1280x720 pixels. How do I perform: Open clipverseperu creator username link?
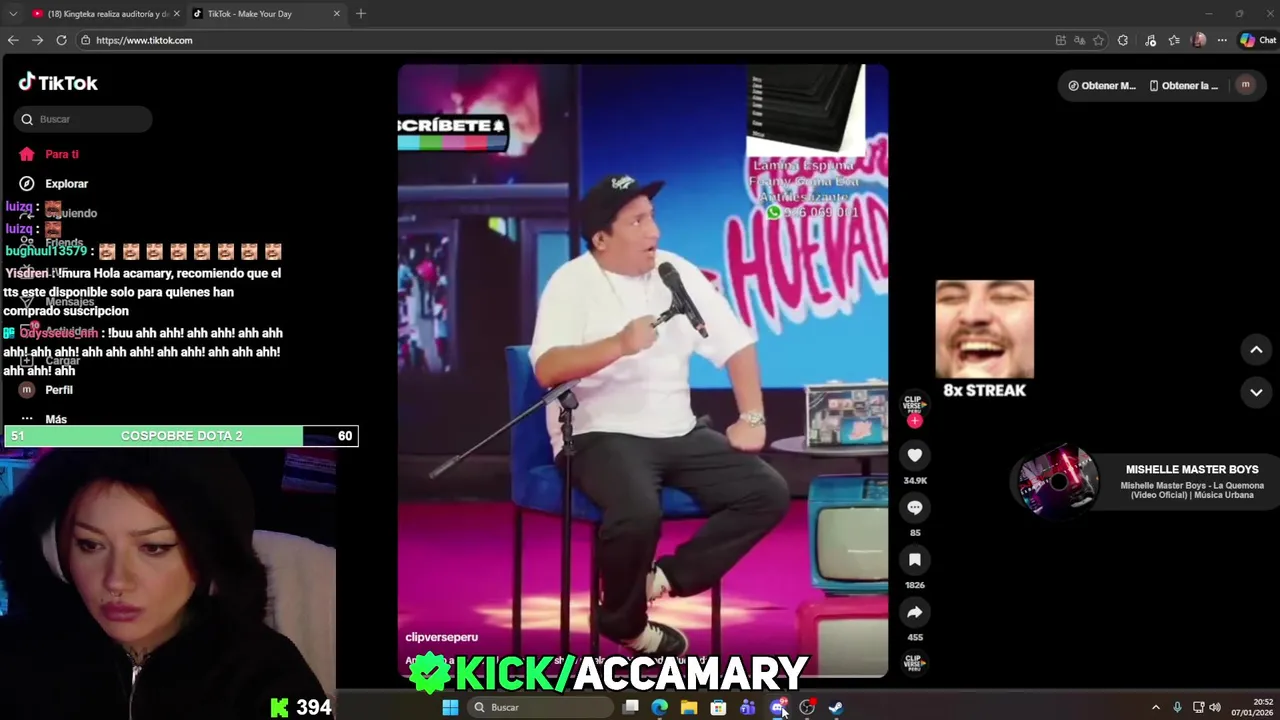click(441, 637)
